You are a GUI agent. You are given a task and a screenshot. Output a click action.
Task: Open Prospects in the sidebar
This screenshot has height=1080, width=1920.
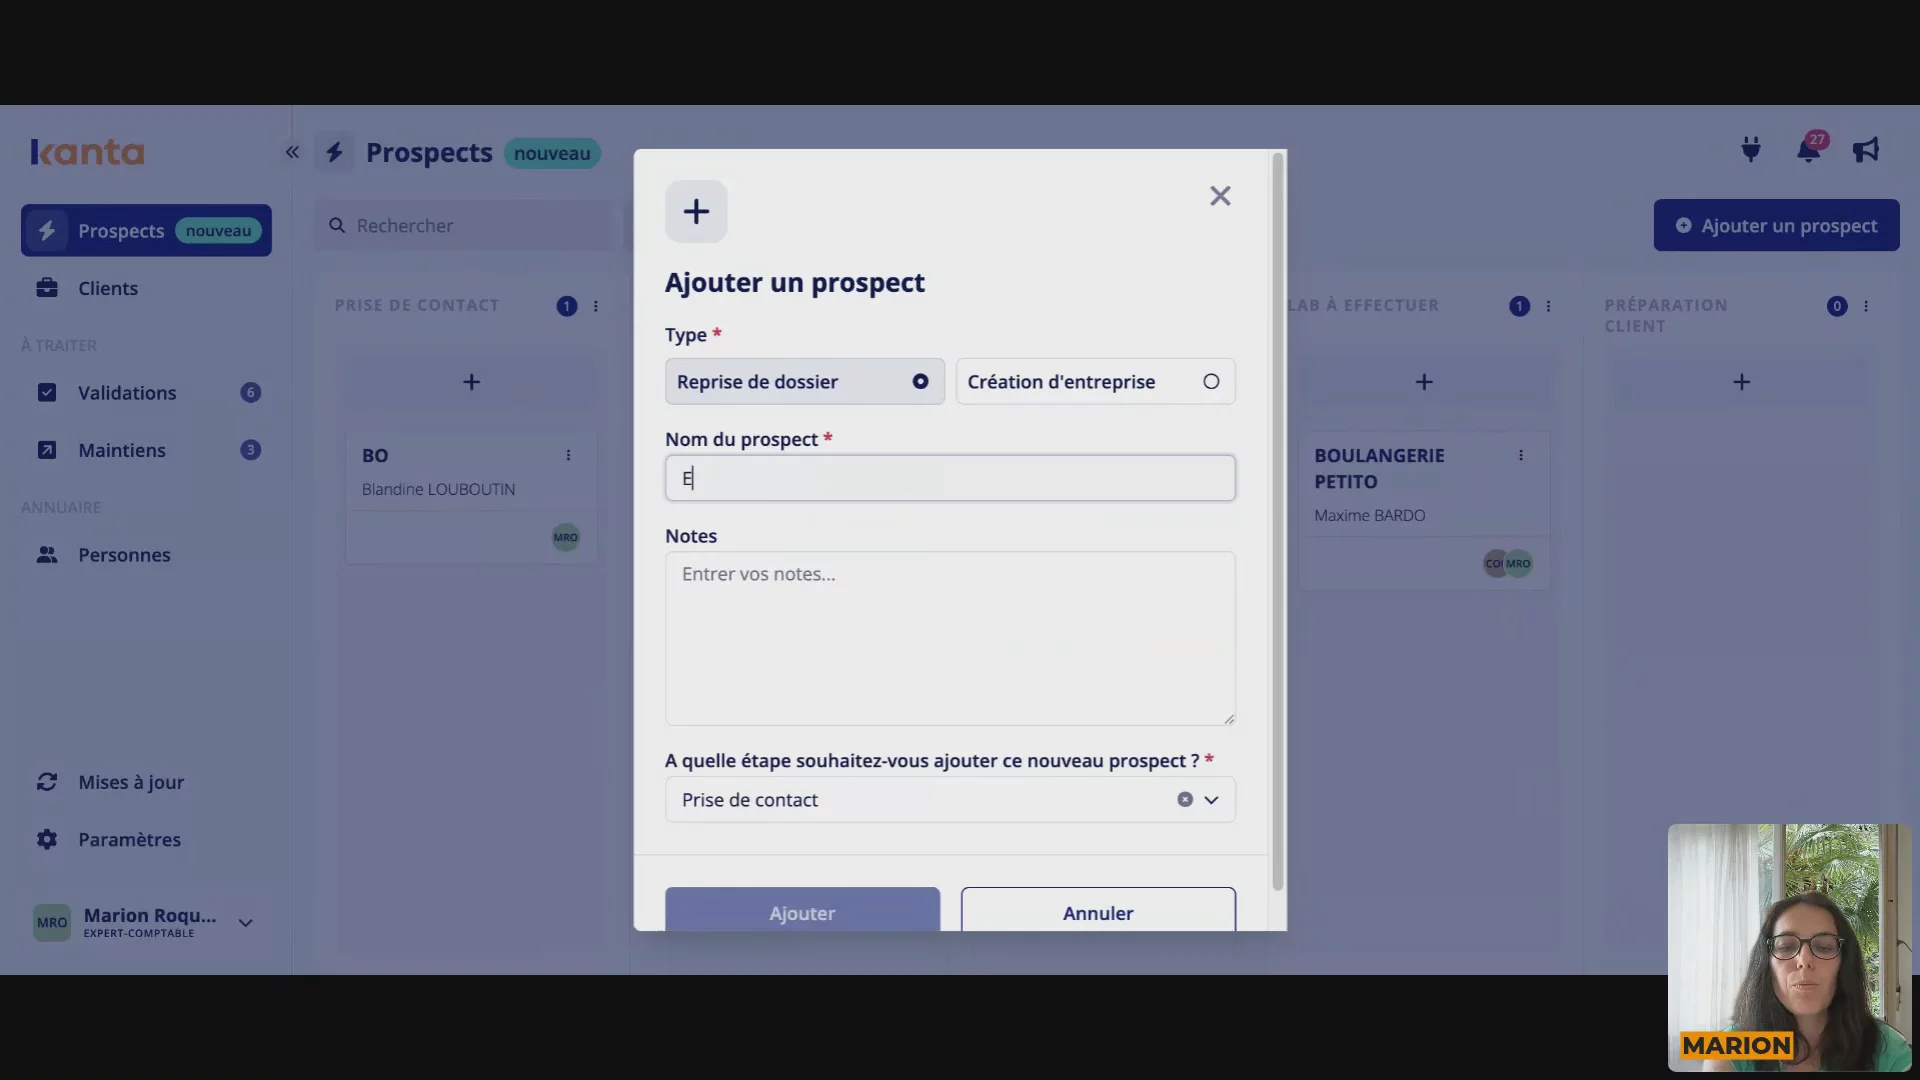[x=146, y=231]
